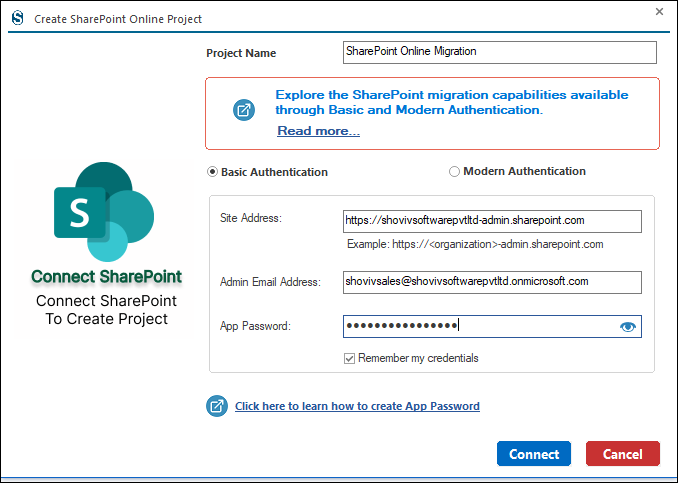
Task: Close the Create SharePoint Online Project dialog
Action: click(x=659, y=12)
